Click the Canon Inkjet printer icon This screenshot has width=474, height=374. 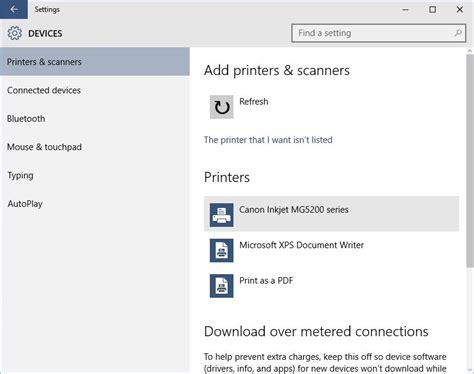tap(221, 215)
